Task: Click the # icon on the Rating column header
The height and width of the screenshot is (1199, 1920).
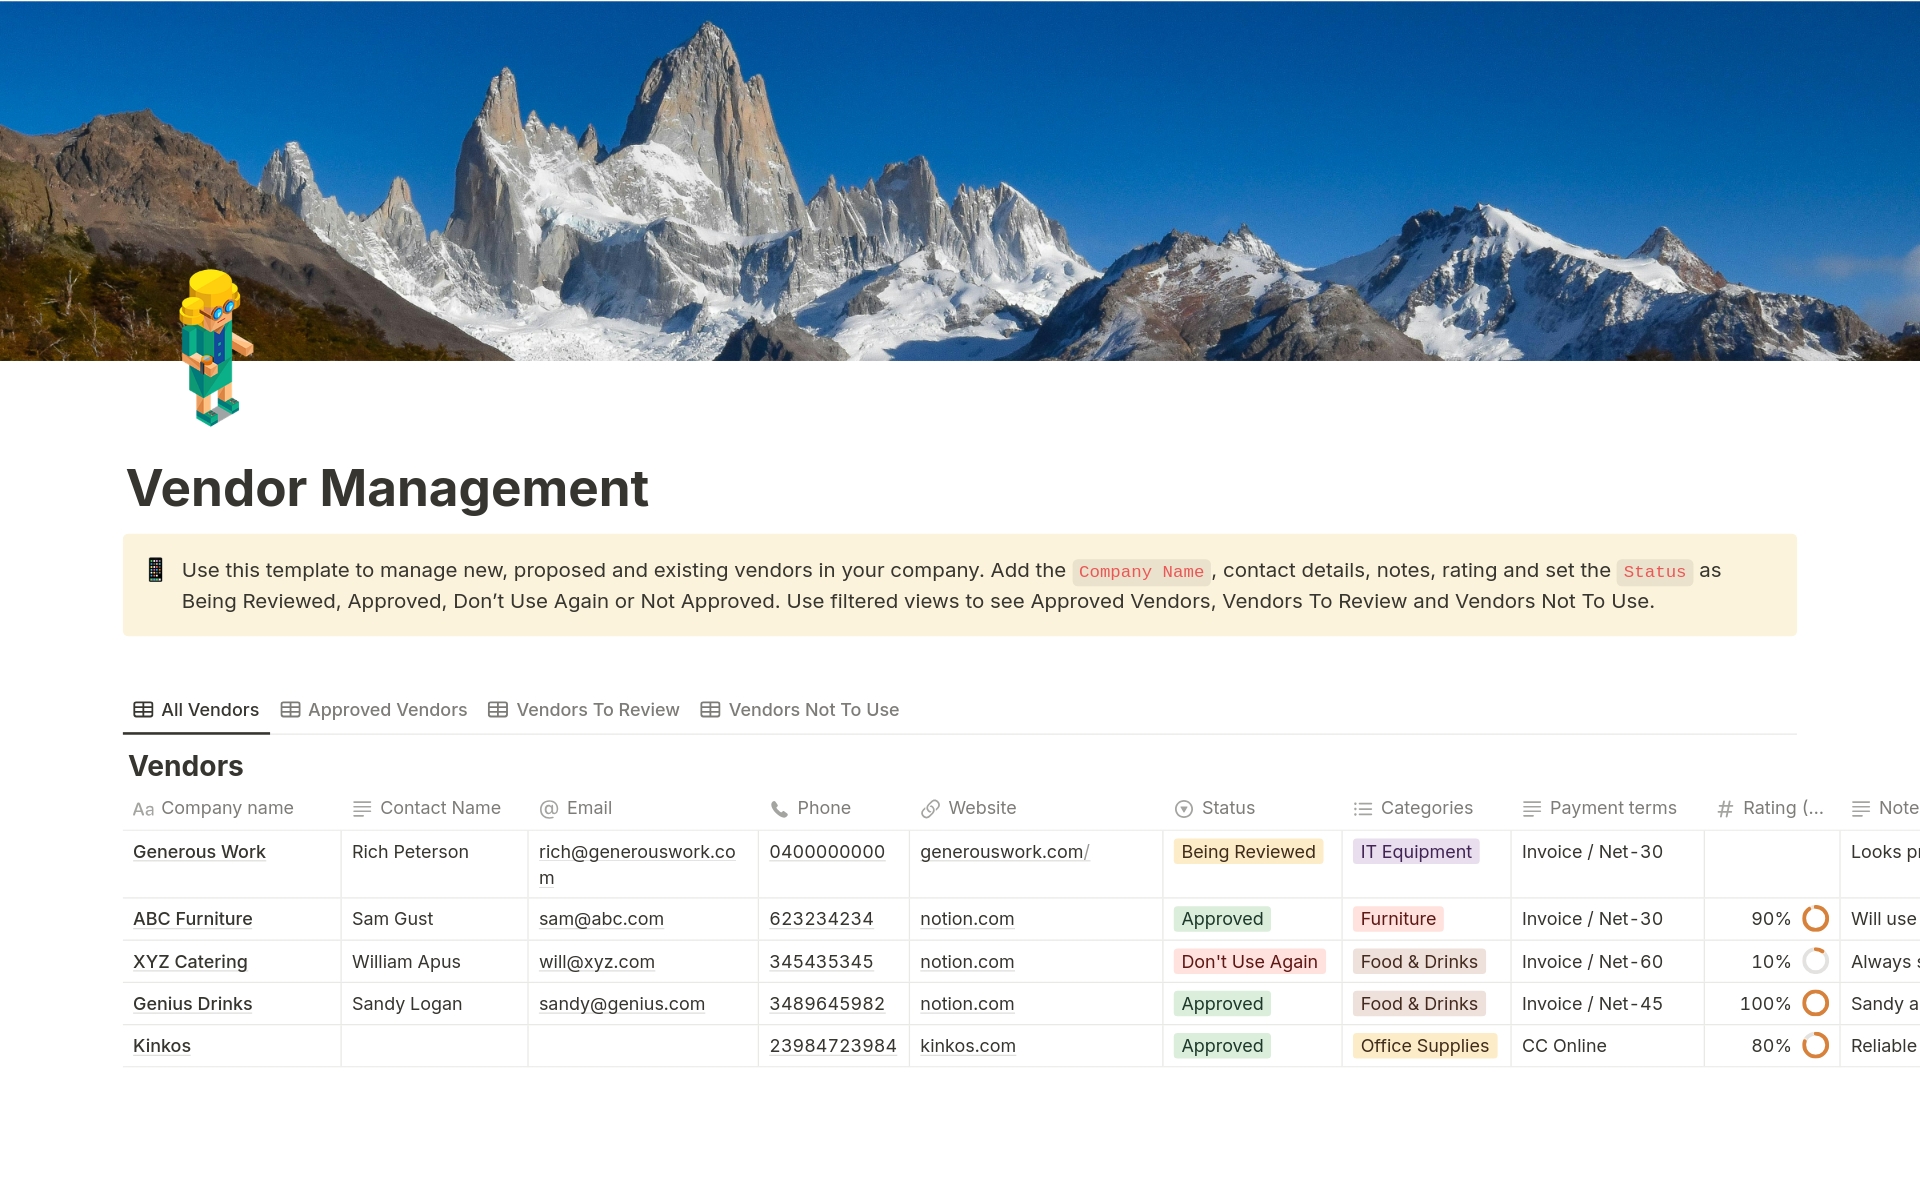Action: 1724,808
